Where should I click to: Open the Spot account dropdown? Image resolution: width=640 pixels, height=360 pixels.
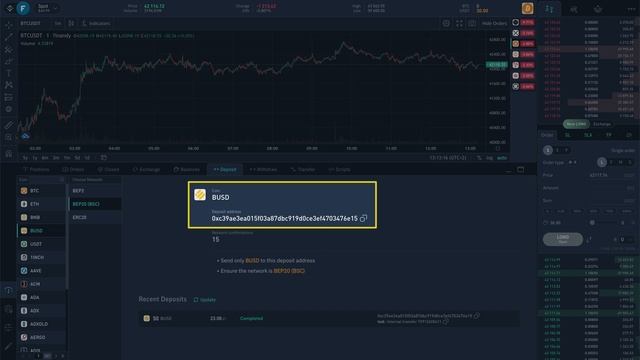tap(47, 8)
